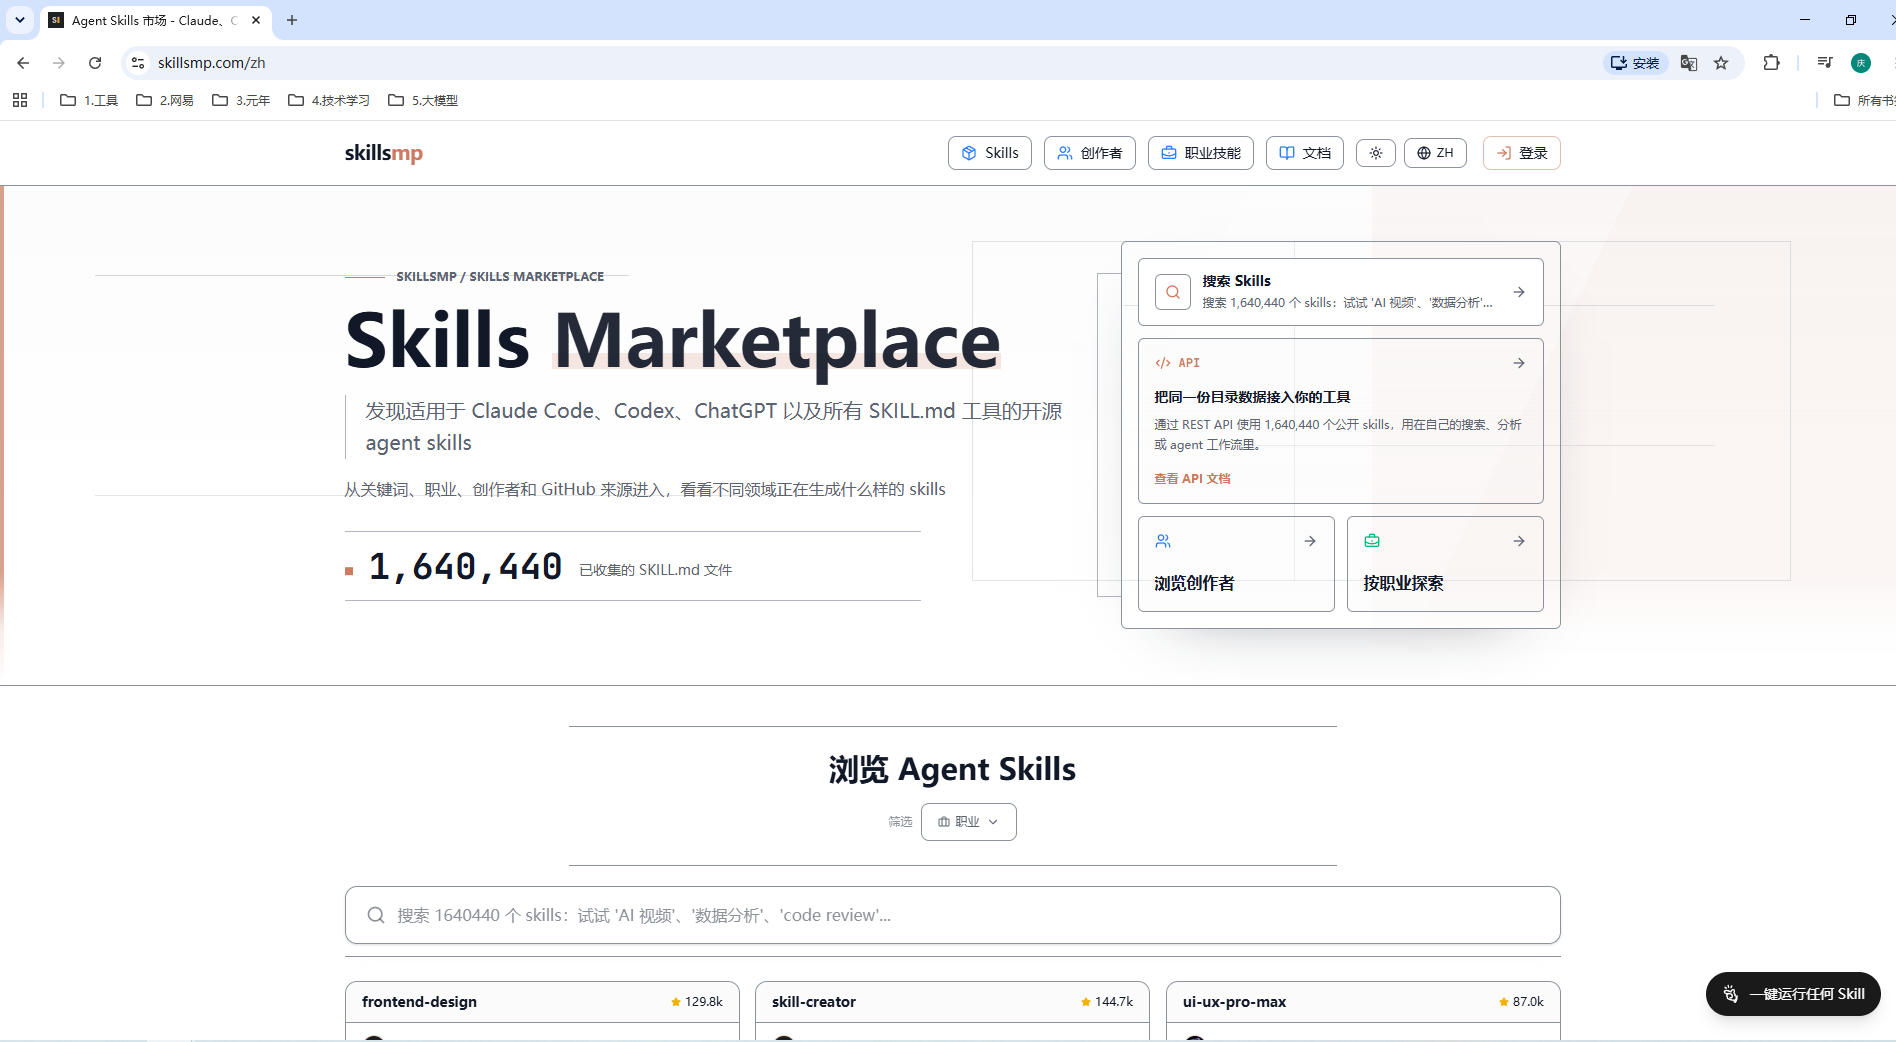Viewport: 1896px width, 1042px height.
Task: Click the arrow on 按职业探索 card
Action: pos(1519,541)
